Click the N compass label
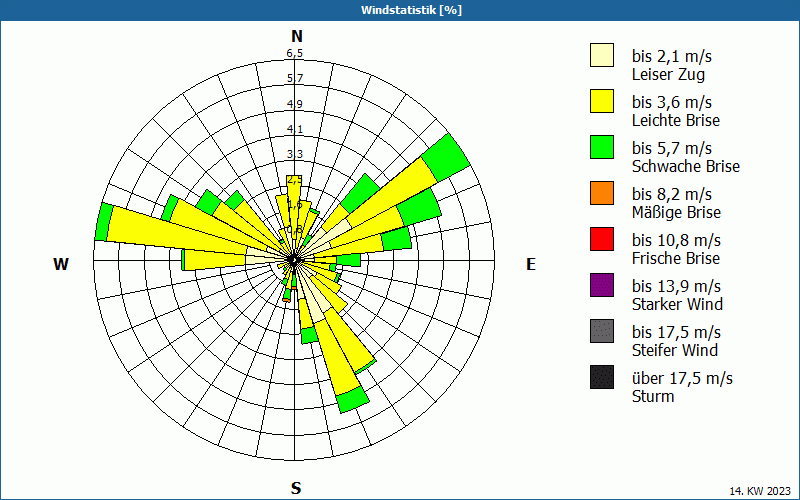800x500 pixels. tap(297, 36)
